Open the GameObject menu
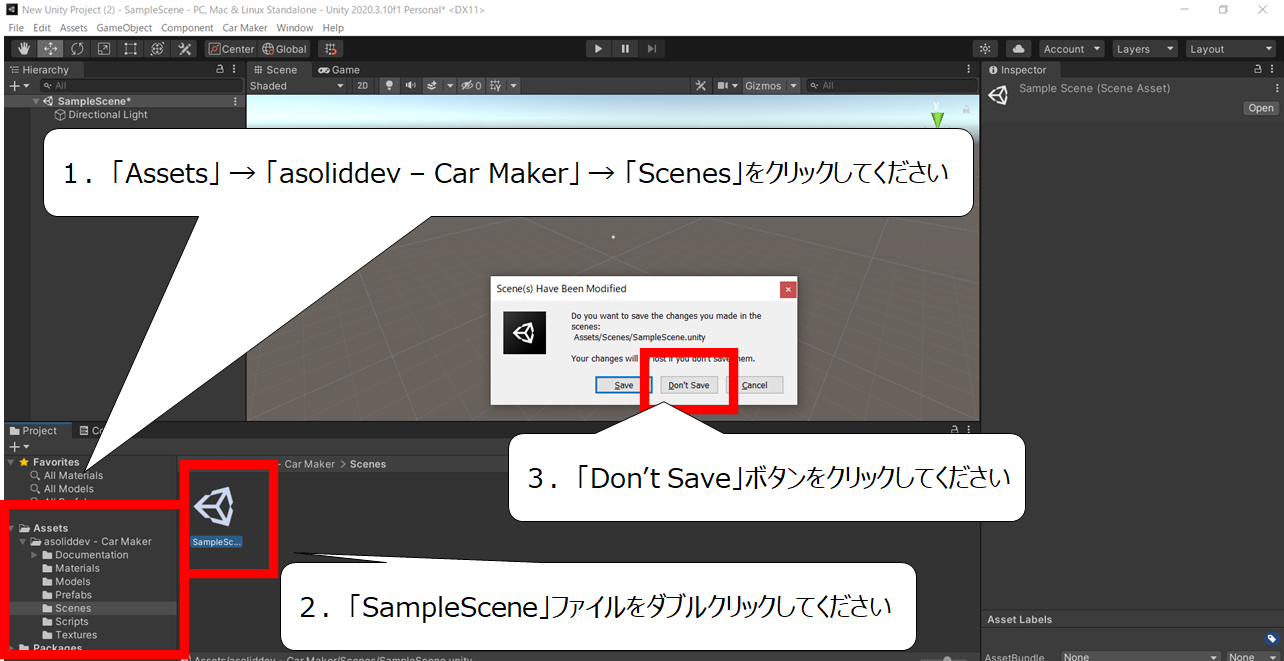 pyautogui.click(x=124, y=28)
